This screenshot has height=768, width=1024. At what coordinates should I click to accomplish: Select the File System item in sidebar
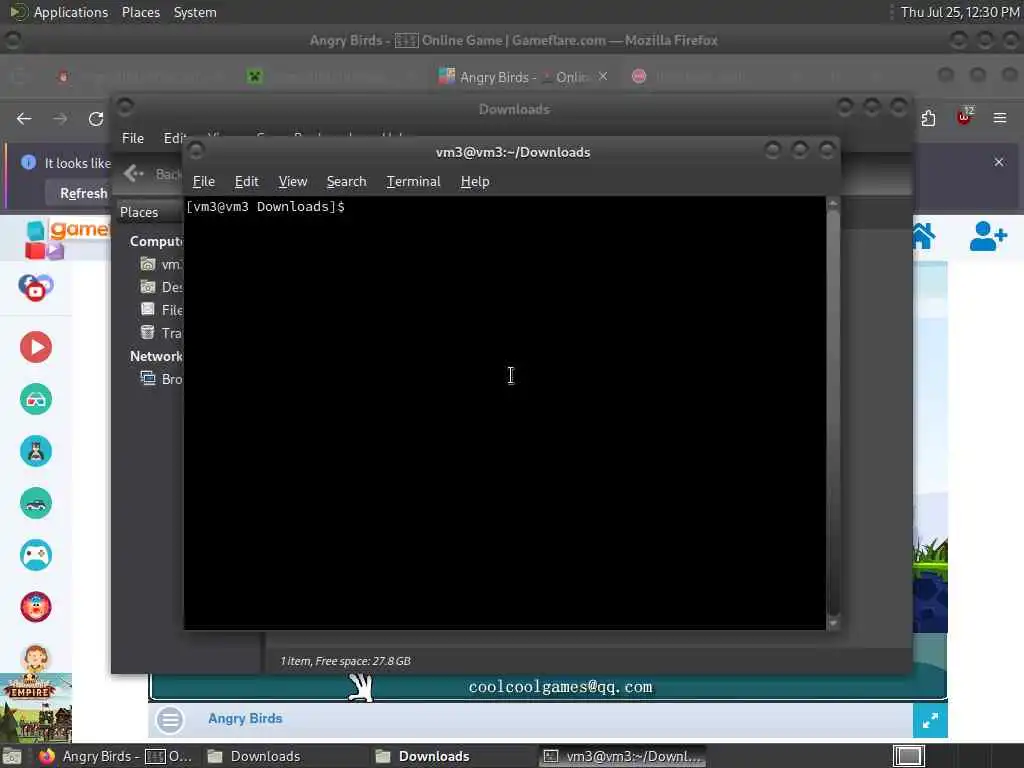point(161,310)
